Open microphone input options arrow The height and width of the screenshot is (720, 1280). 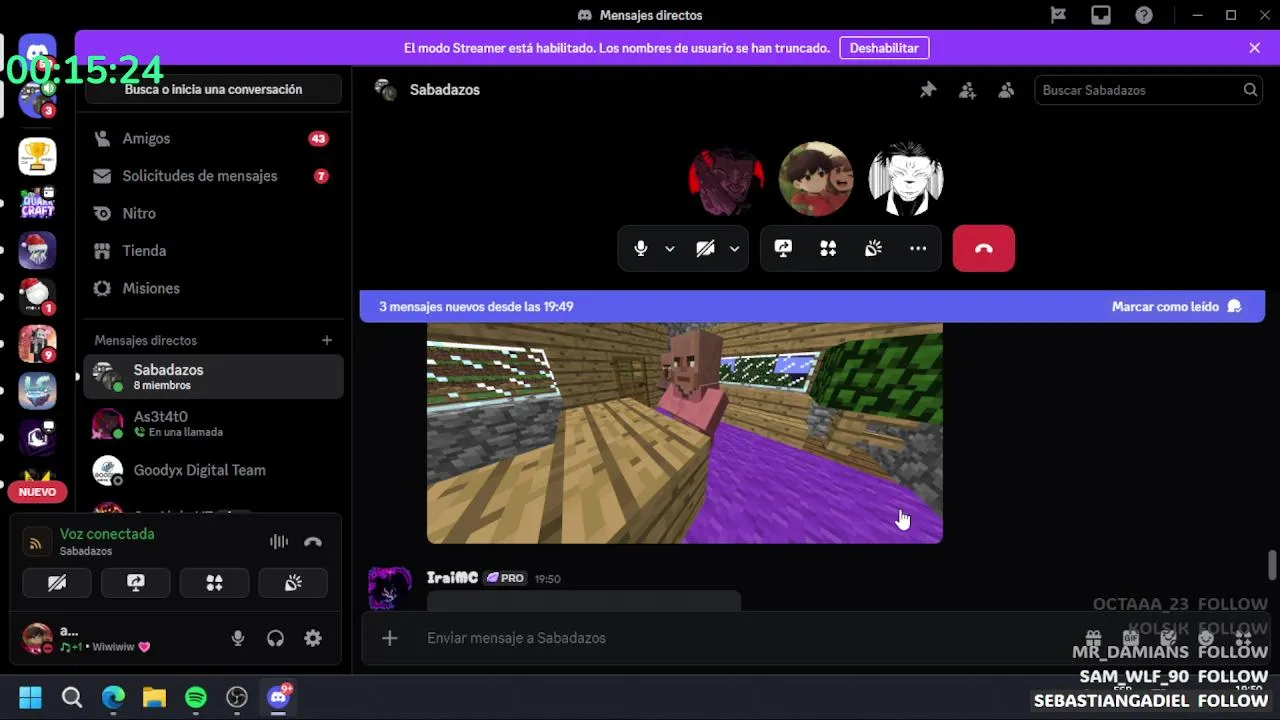(x=670, y=249)
